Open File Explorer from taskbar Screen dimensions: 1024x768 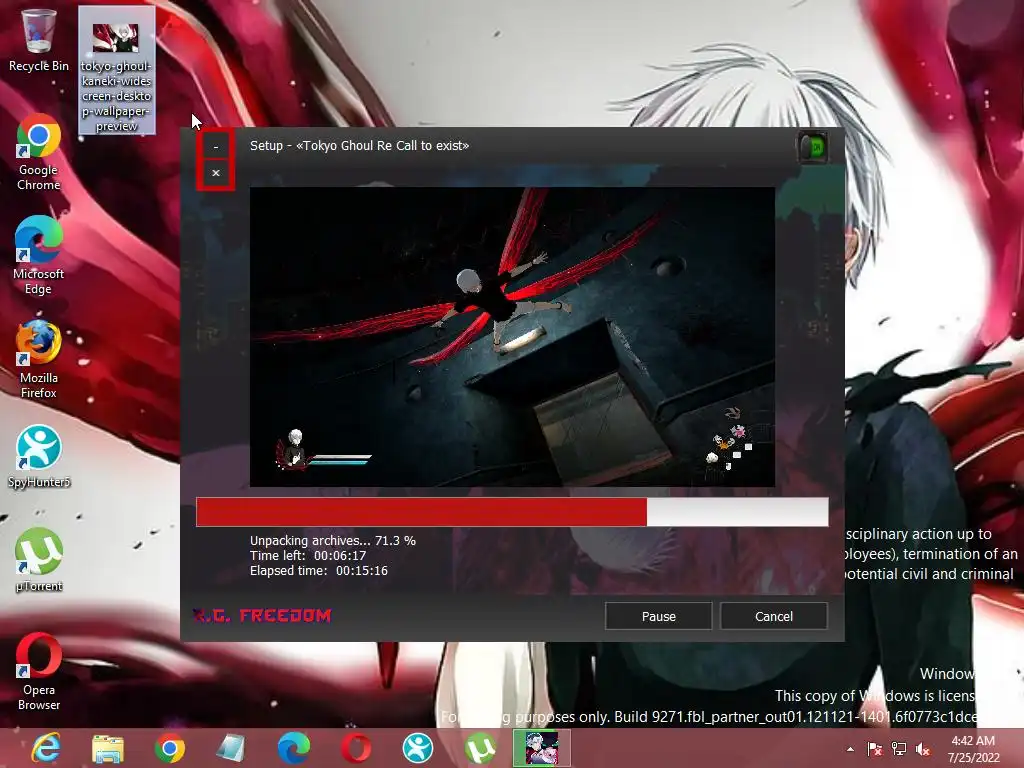pos(108,748)
